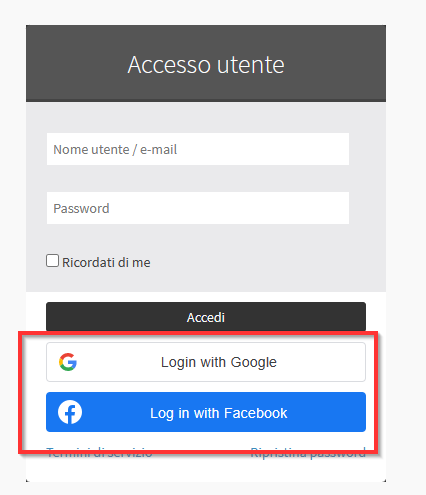Focus the Password input field
Screen dimensions: 426x495
pos(198,208)
